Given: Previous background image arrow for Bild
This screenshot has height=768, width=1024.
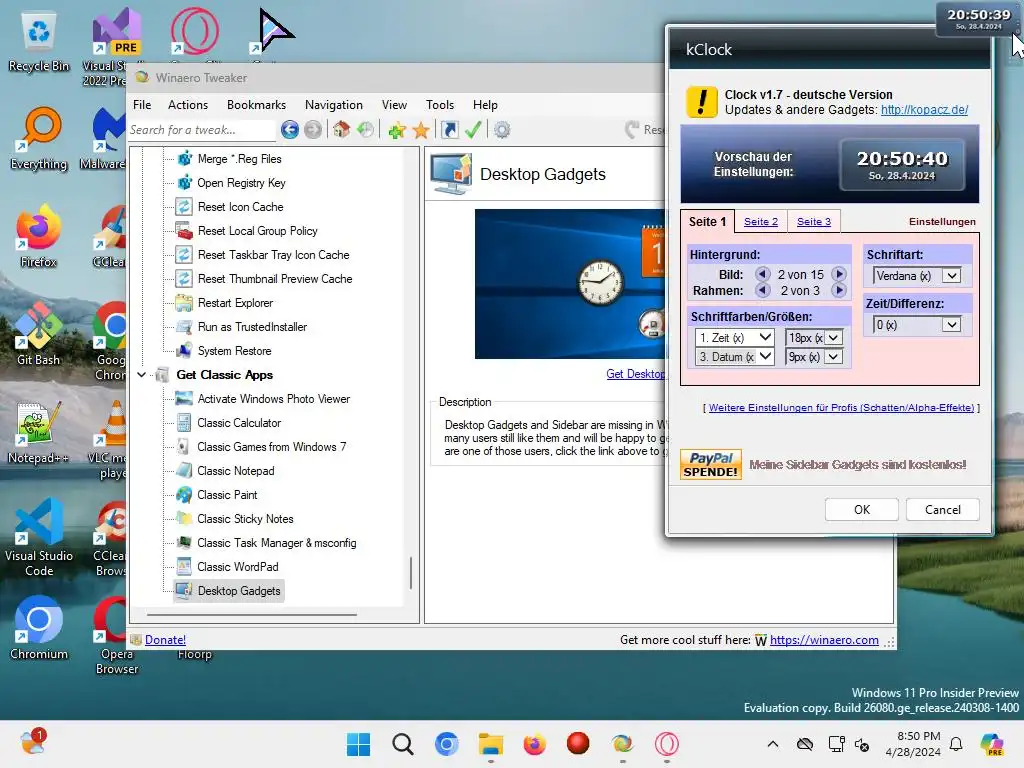Looking at the screenshot, I should click(762, 274).
